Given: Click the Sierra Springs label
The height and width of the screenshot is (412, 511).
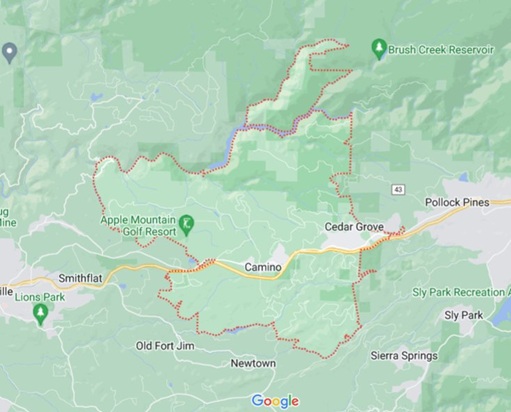Looking at the screenshot, I should [x=404, y=356].
